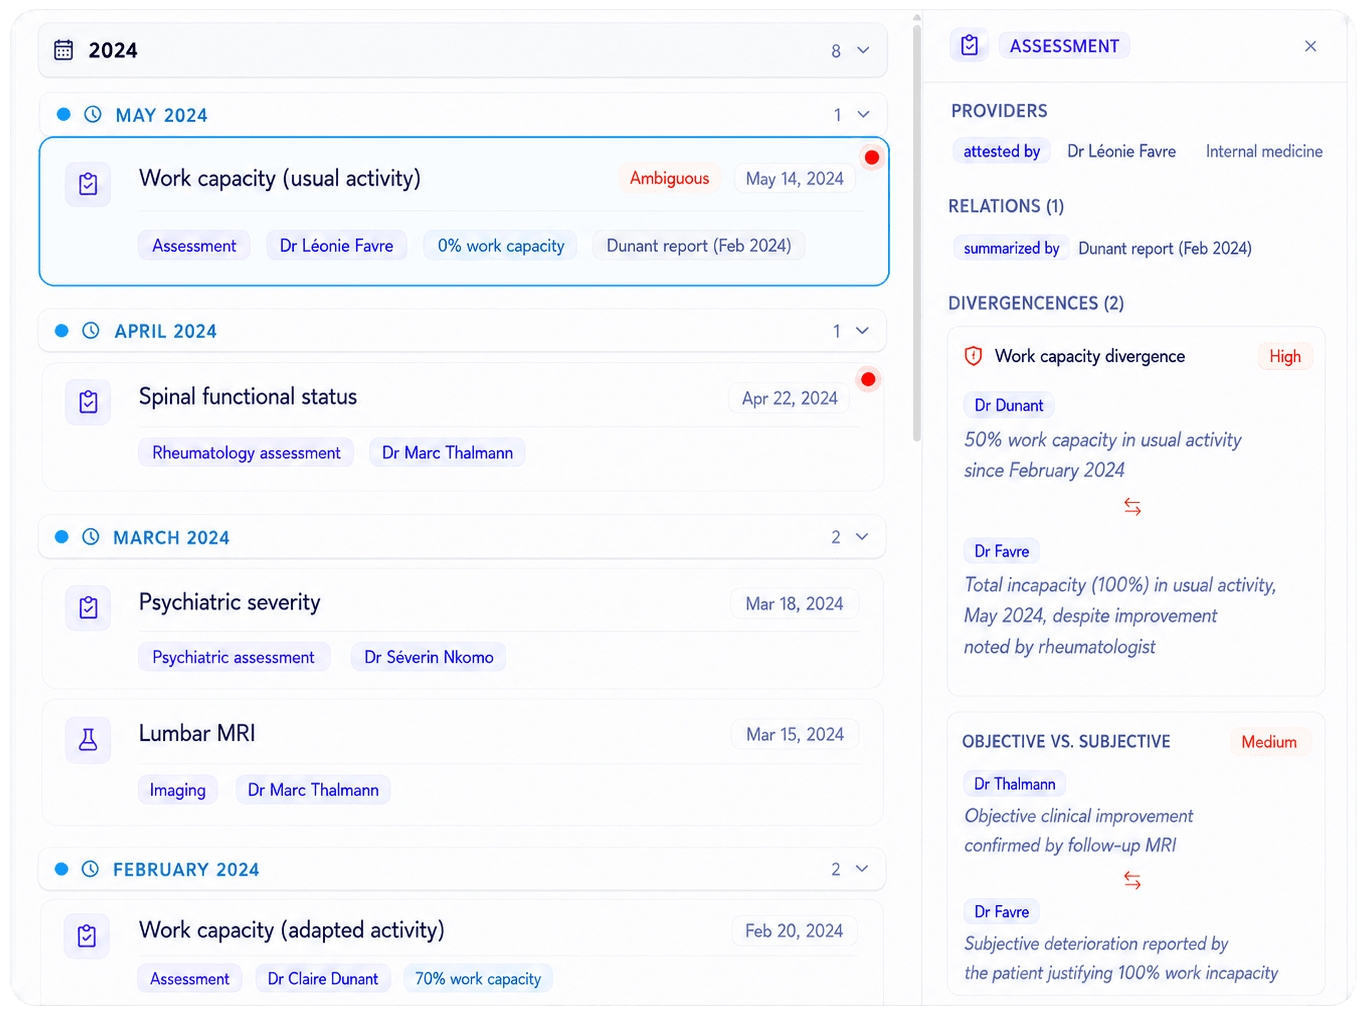This screenshot has width=1367, height=1016.
Task: Click the Dr Claire Dunant tag
Action: (x=323, y=978)
